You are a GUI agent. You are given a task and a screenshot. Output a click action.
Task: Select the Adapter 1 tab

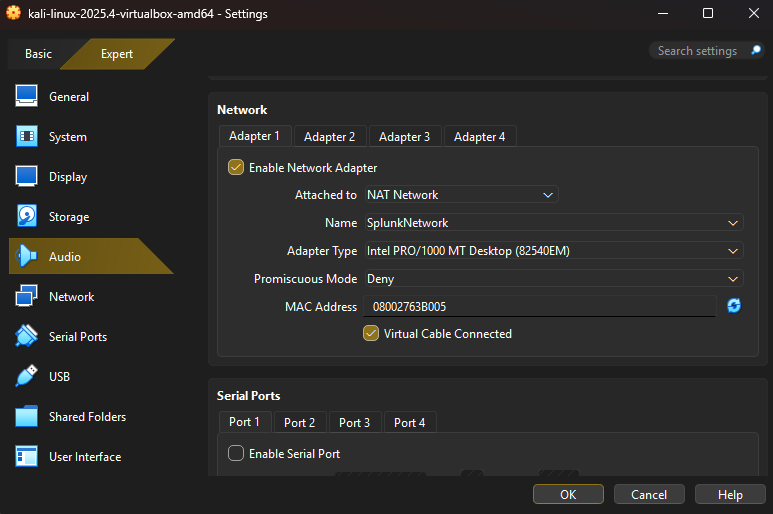click(x=254, y=136)
